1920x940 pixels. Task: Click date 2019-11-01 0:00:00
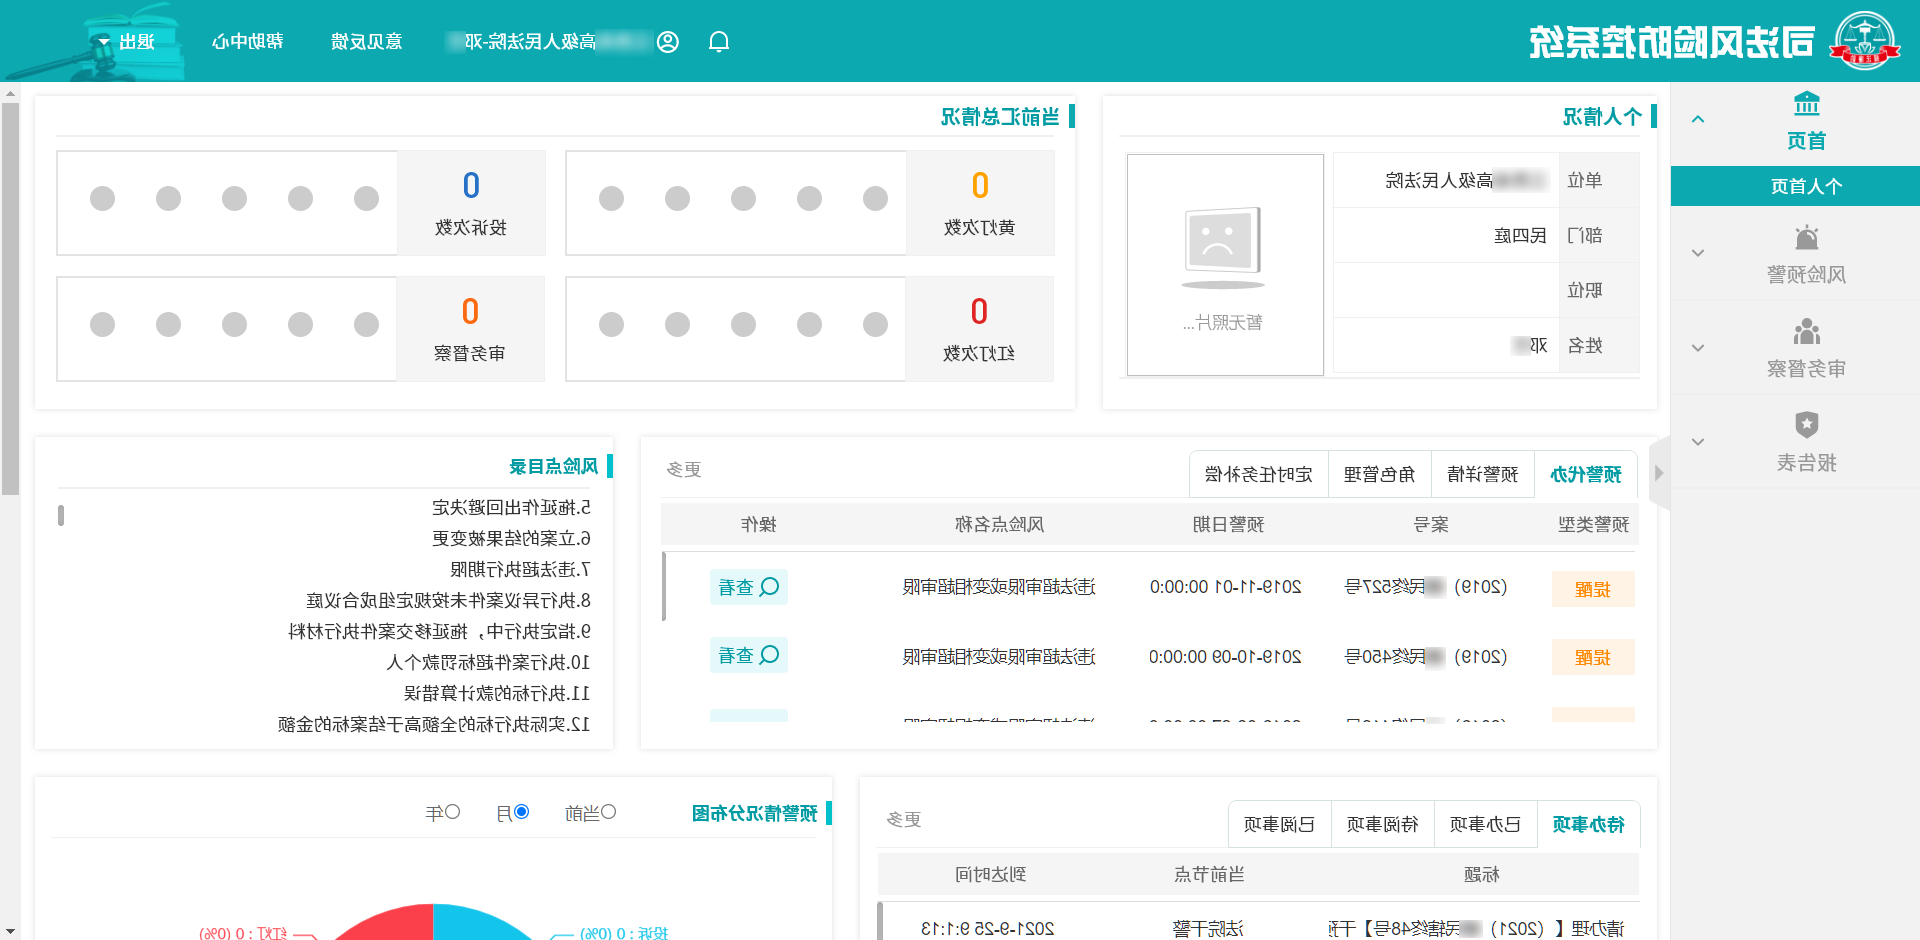[1226, 587]
